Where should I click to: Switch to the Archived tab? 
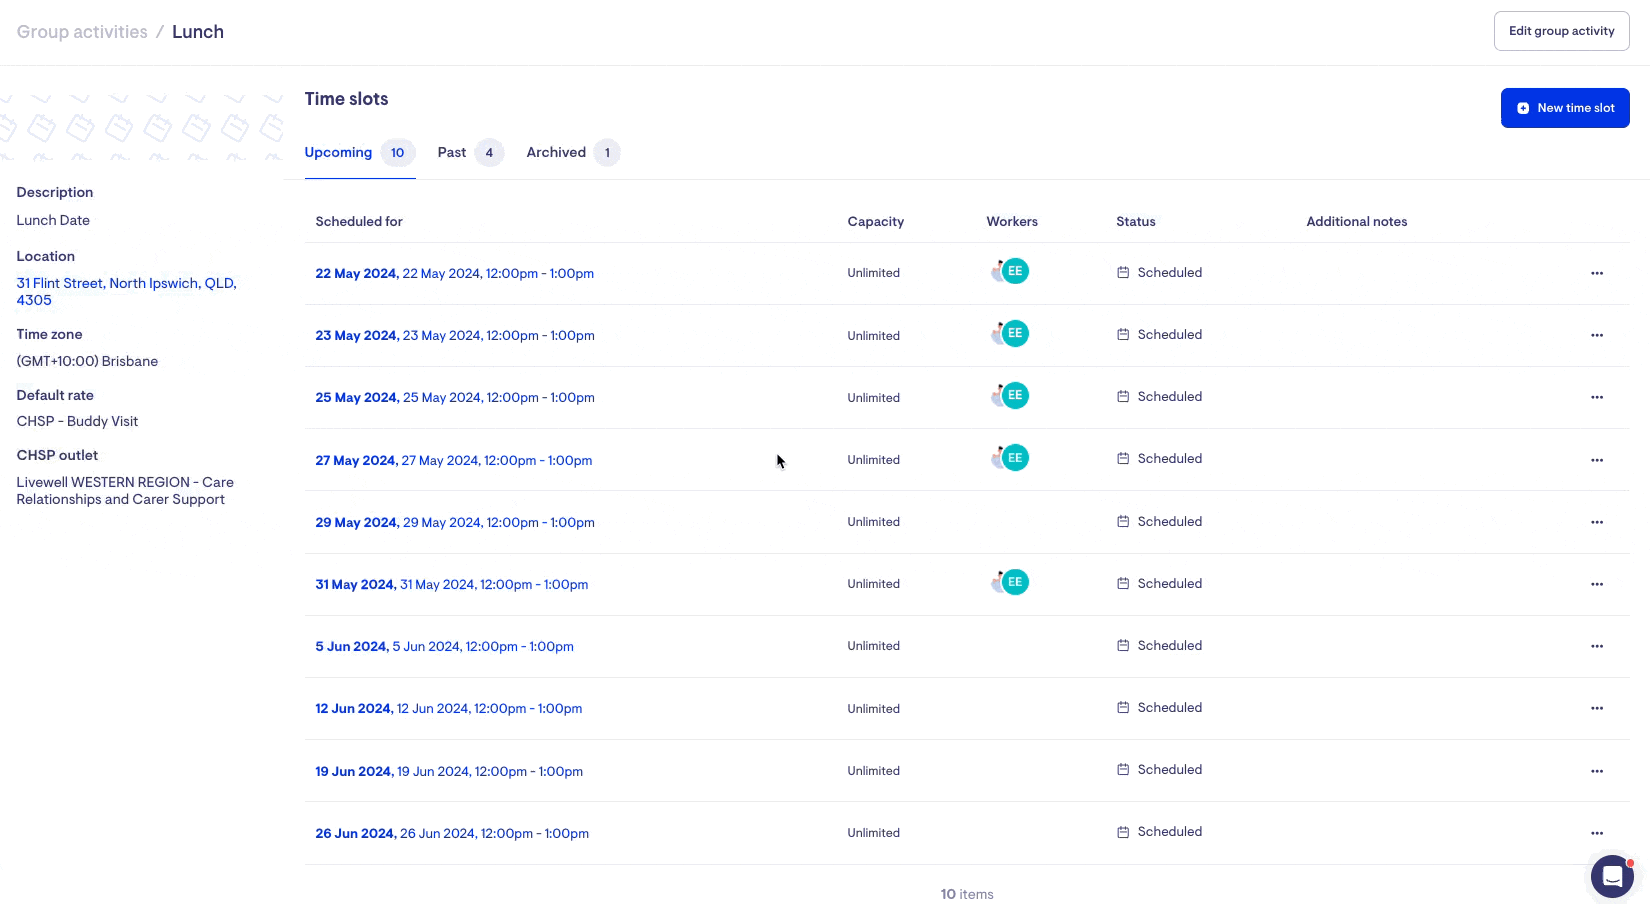pos(556,153)
